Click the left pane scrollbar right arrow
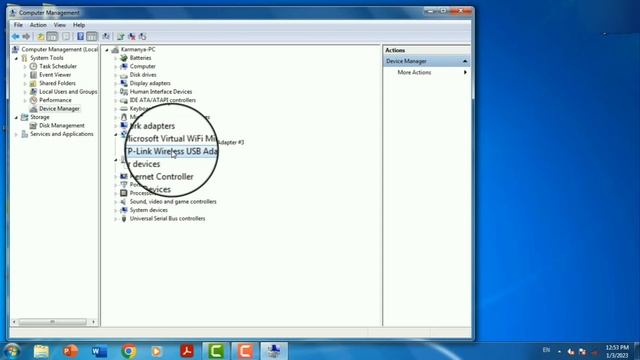The width and height of the screenshot is (640, 360). [94, 322]
